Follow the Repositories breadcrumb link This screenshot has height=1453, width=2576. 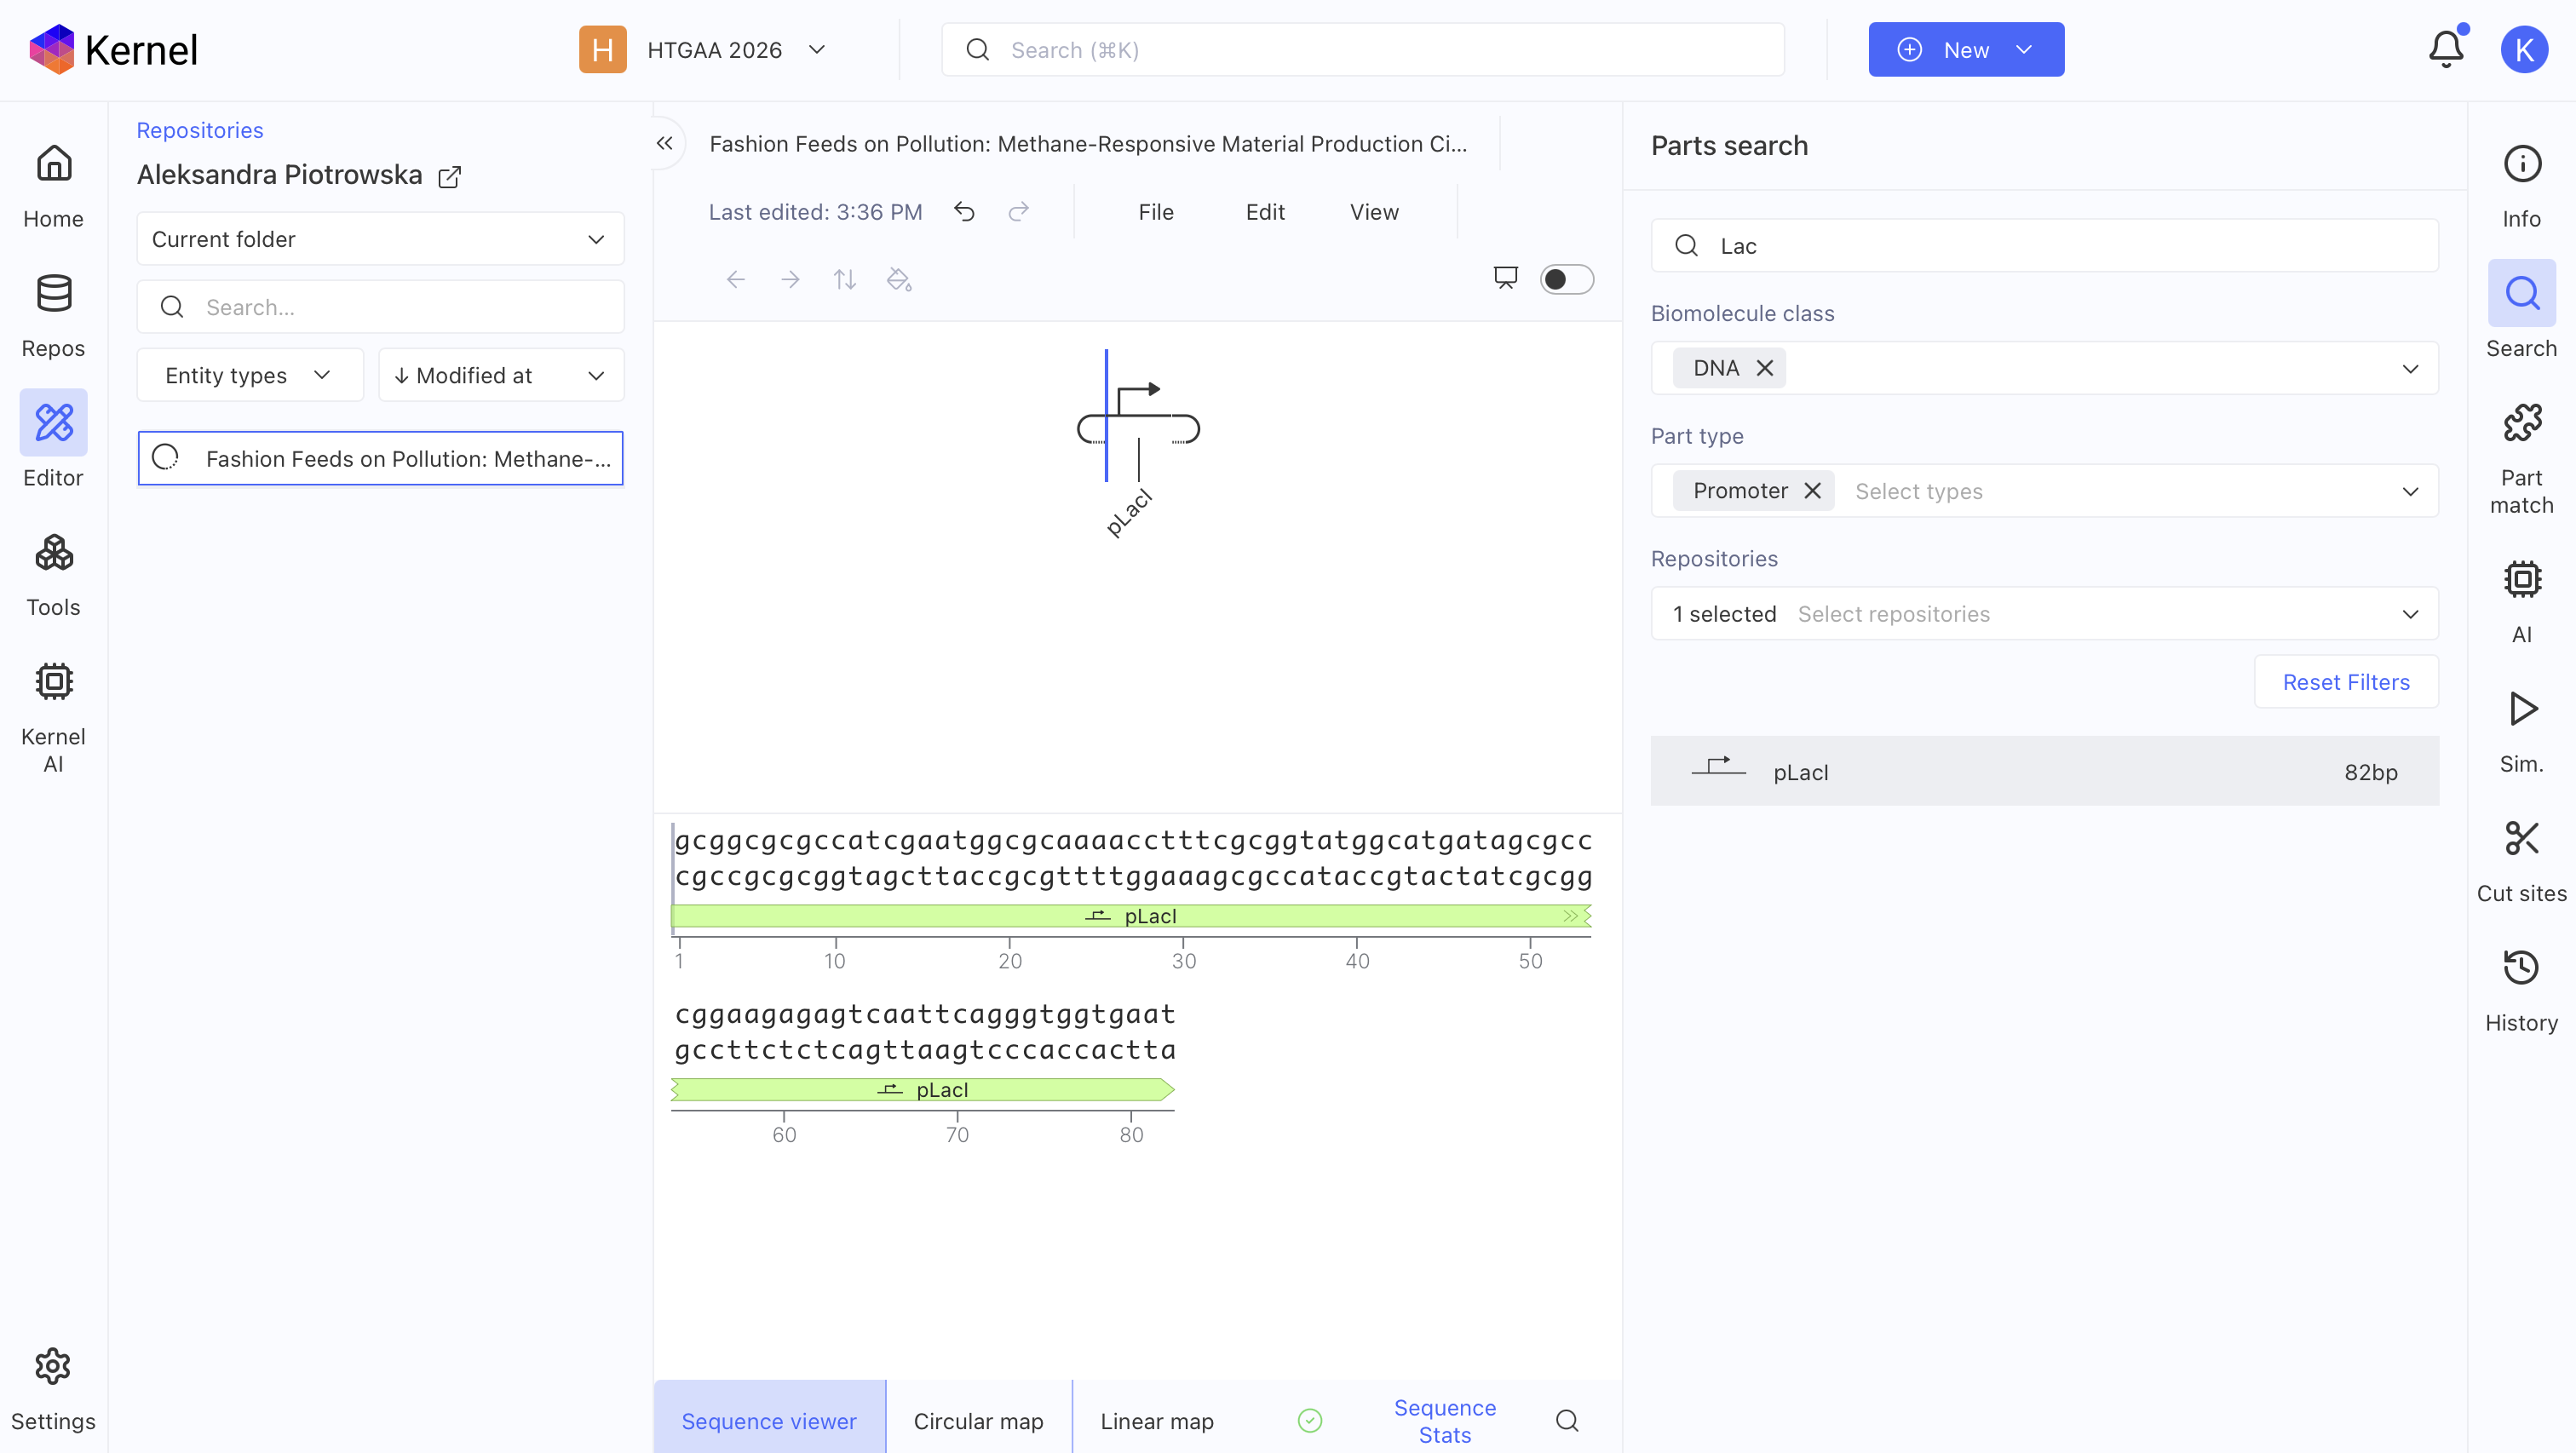click(x=200, y=130)
